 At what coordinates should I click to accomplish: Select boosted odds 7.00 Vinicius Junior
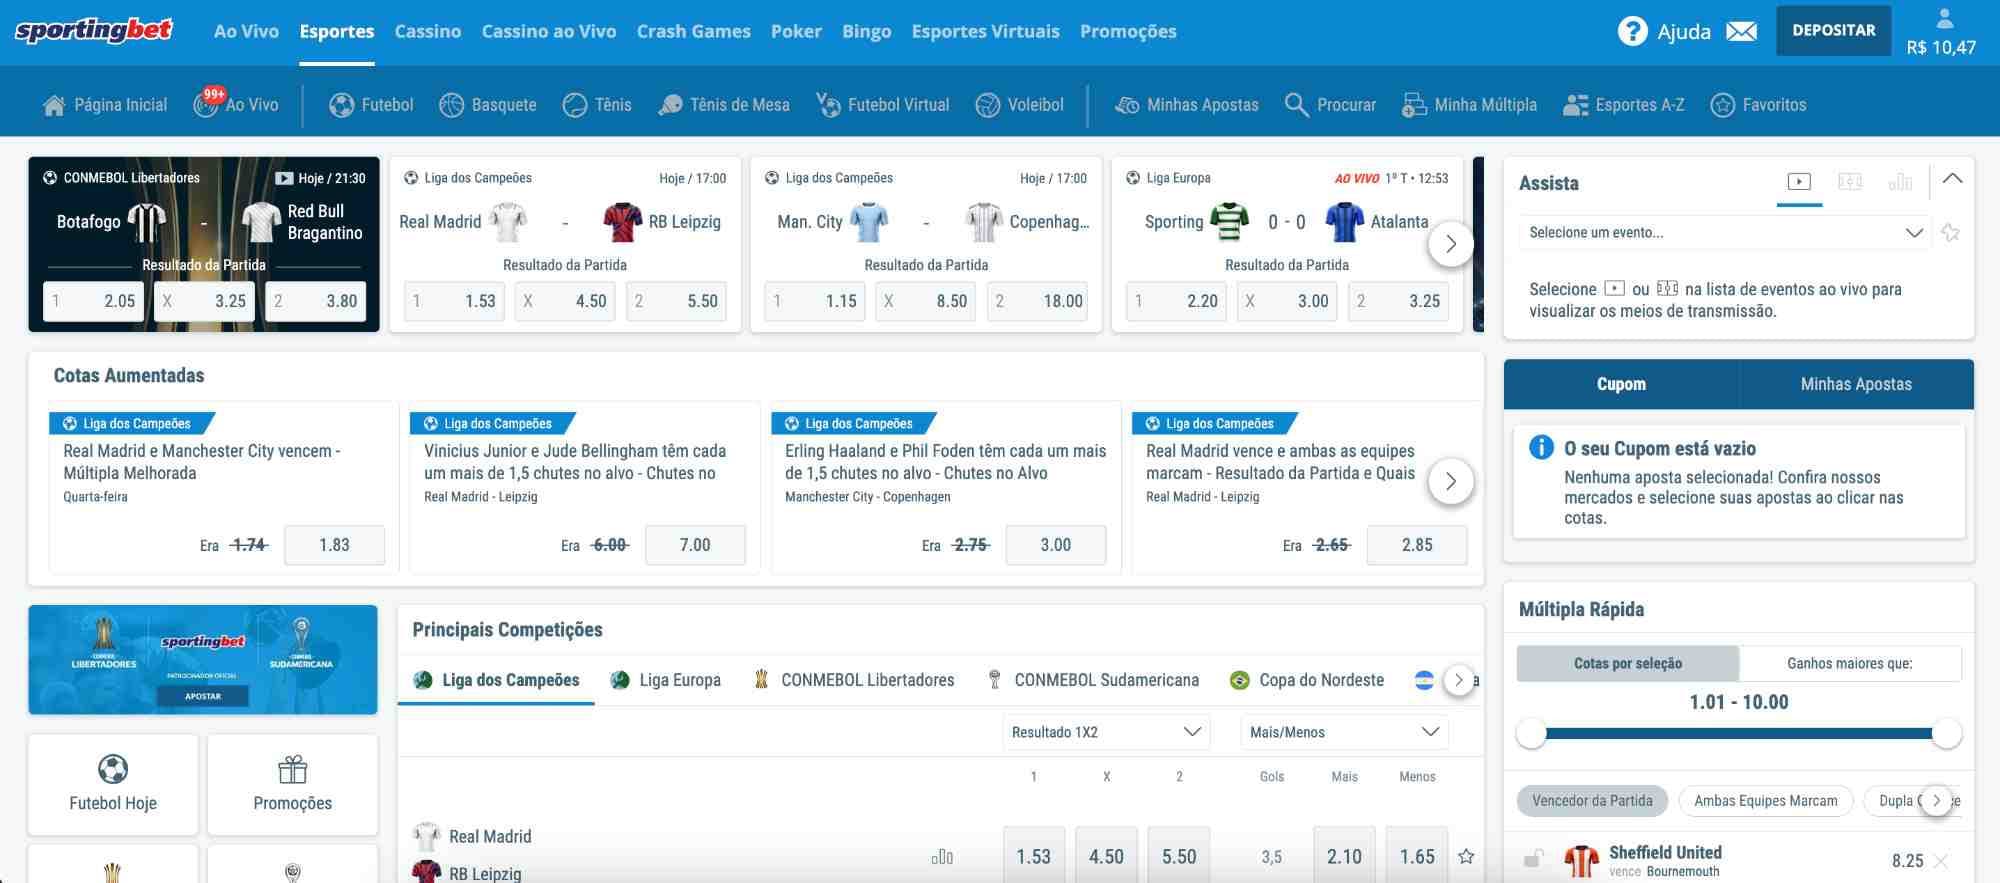coord(695,545)
